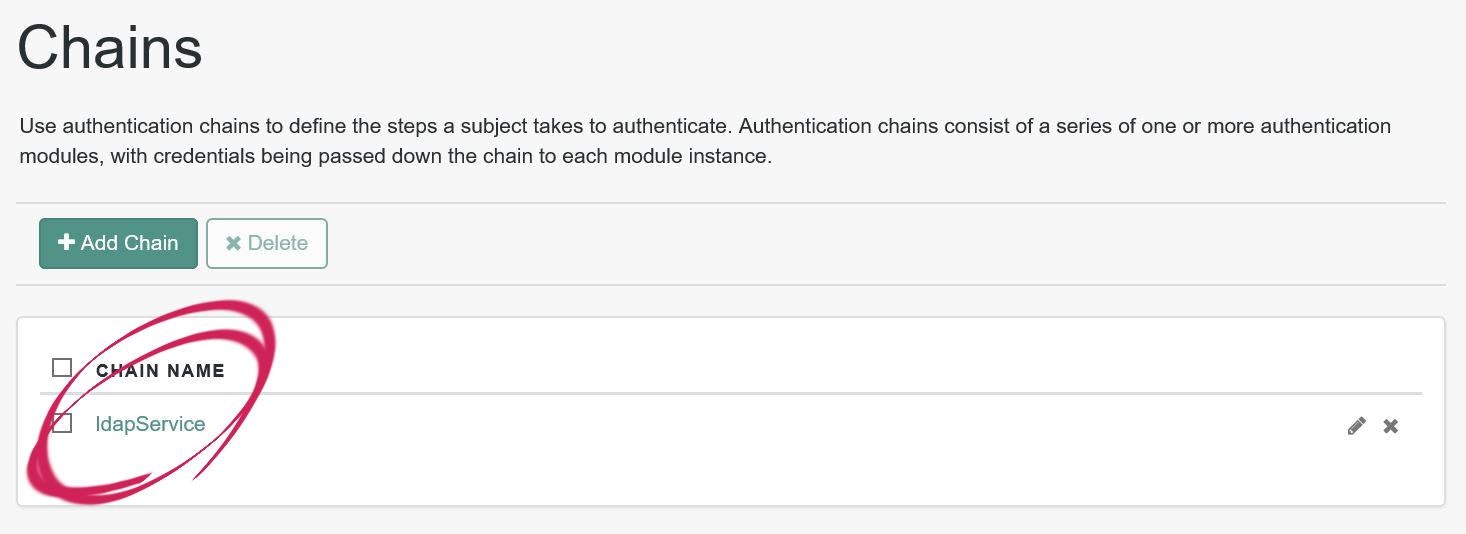Click the "Delete" text label
The width and height of the screenshot is (1466, 534).
point(278,243)
